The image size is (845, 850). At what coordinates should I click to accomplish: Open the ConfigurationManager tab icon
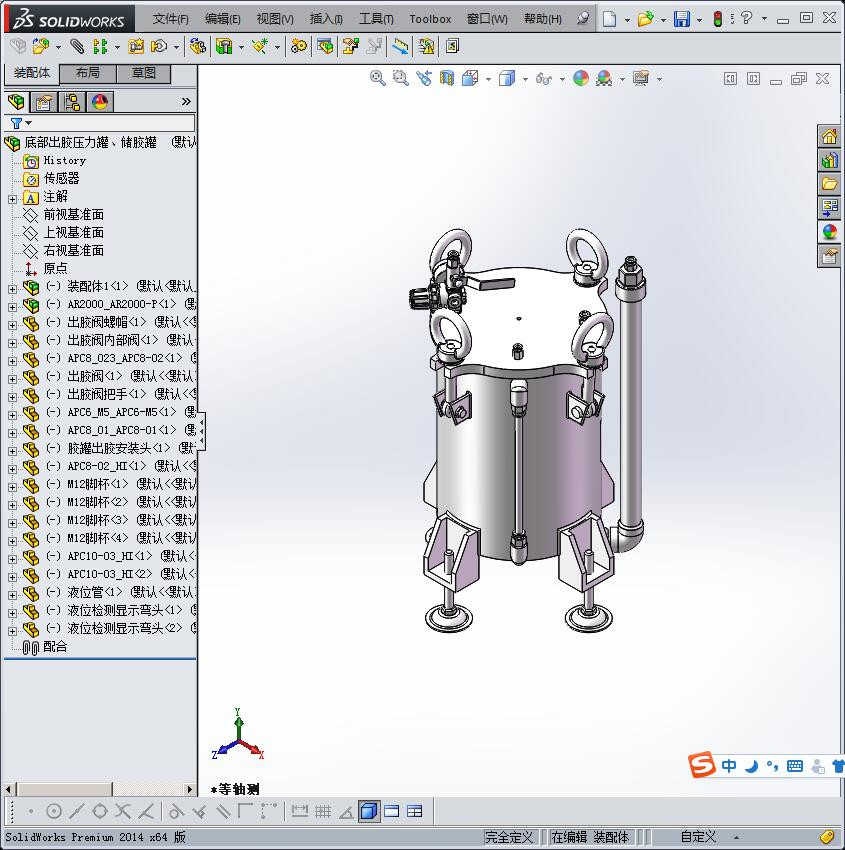click(71, 101)
